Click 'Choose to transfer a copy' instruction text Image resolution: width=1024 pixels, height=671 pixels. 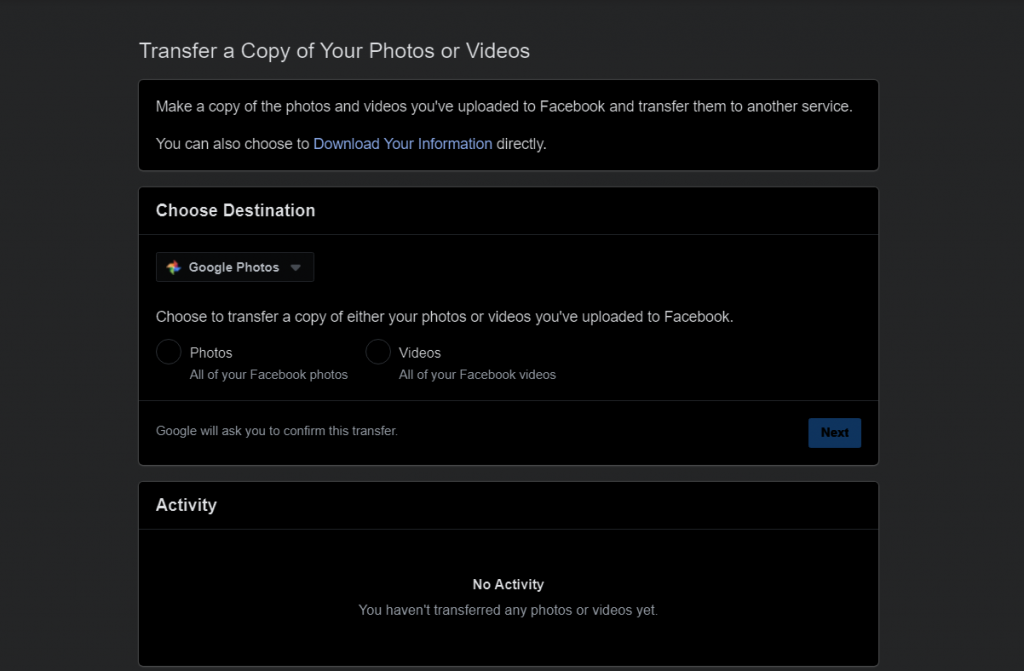(444, 317)
